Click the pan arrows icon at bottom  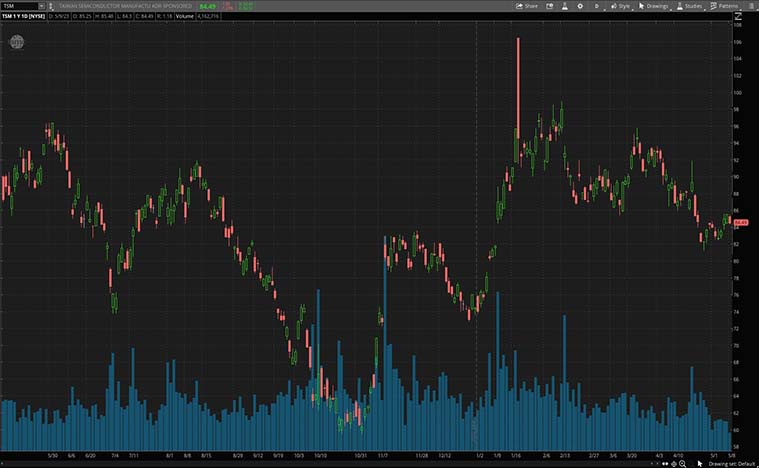666,464
